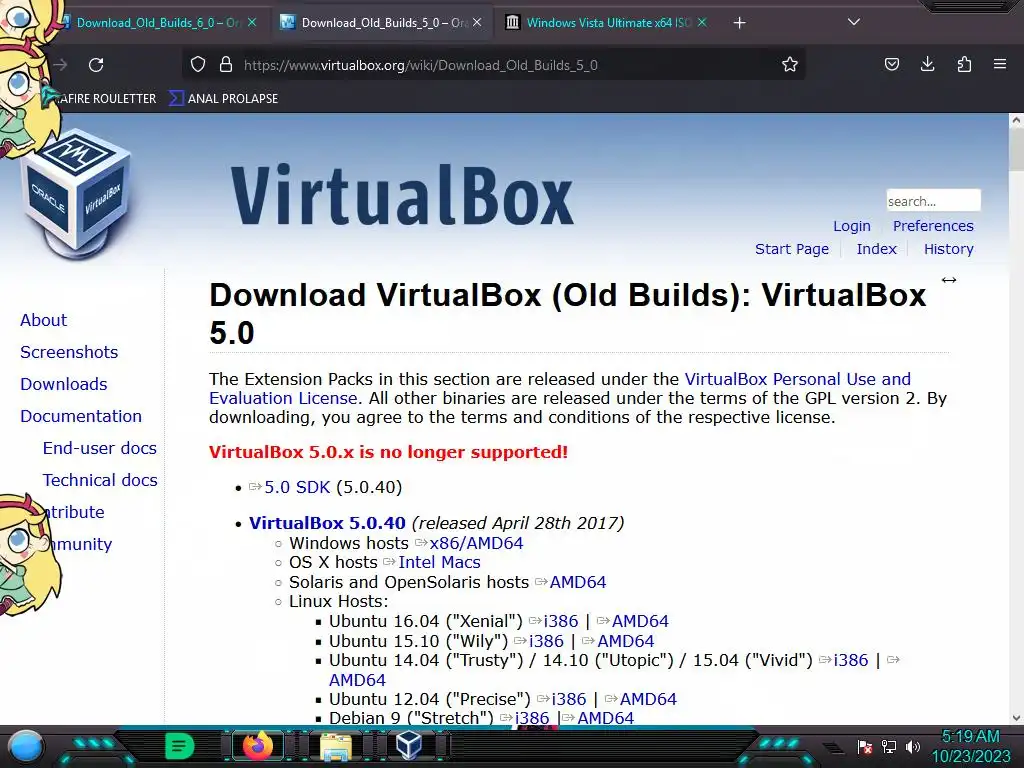This screenshot has height=768, width=1024.
Task: Download Ubuntu 16.04 Xenial i386
Action: (x=561, y=621)
